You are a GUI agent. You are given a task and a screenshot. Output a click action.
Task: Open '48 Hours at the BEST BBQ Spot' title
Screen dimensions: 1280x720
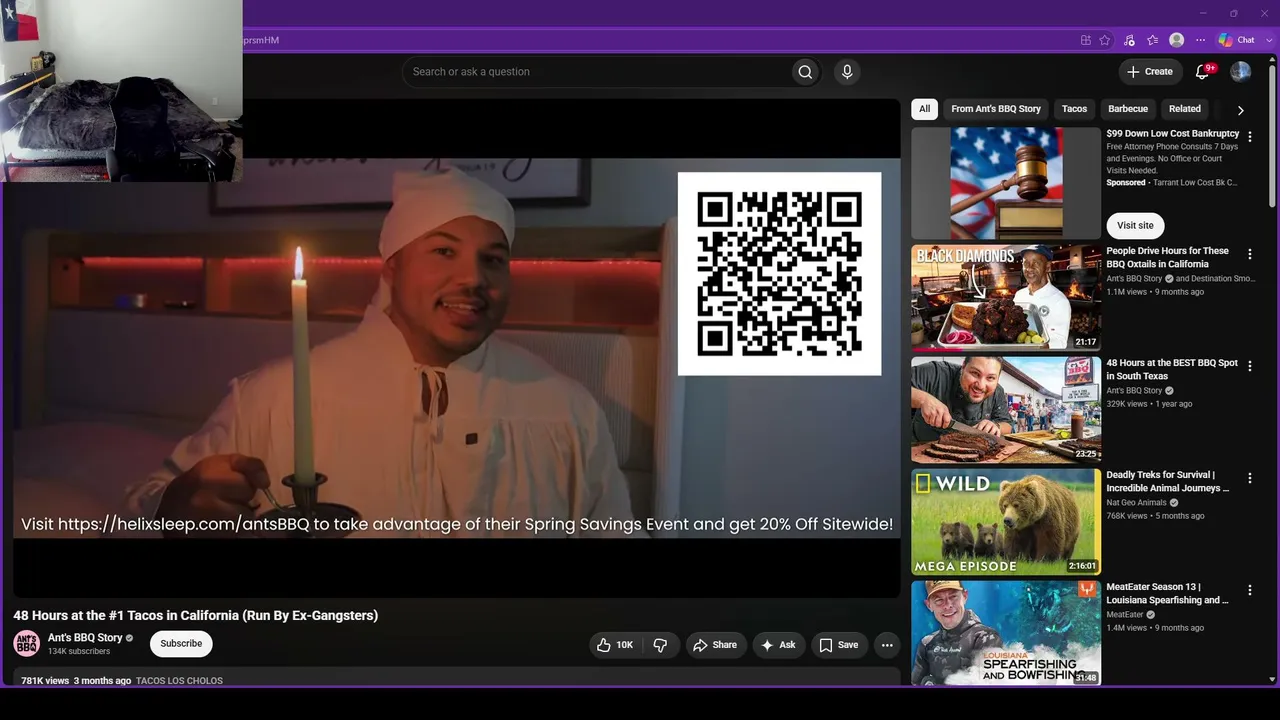(x=1172, y=370)
